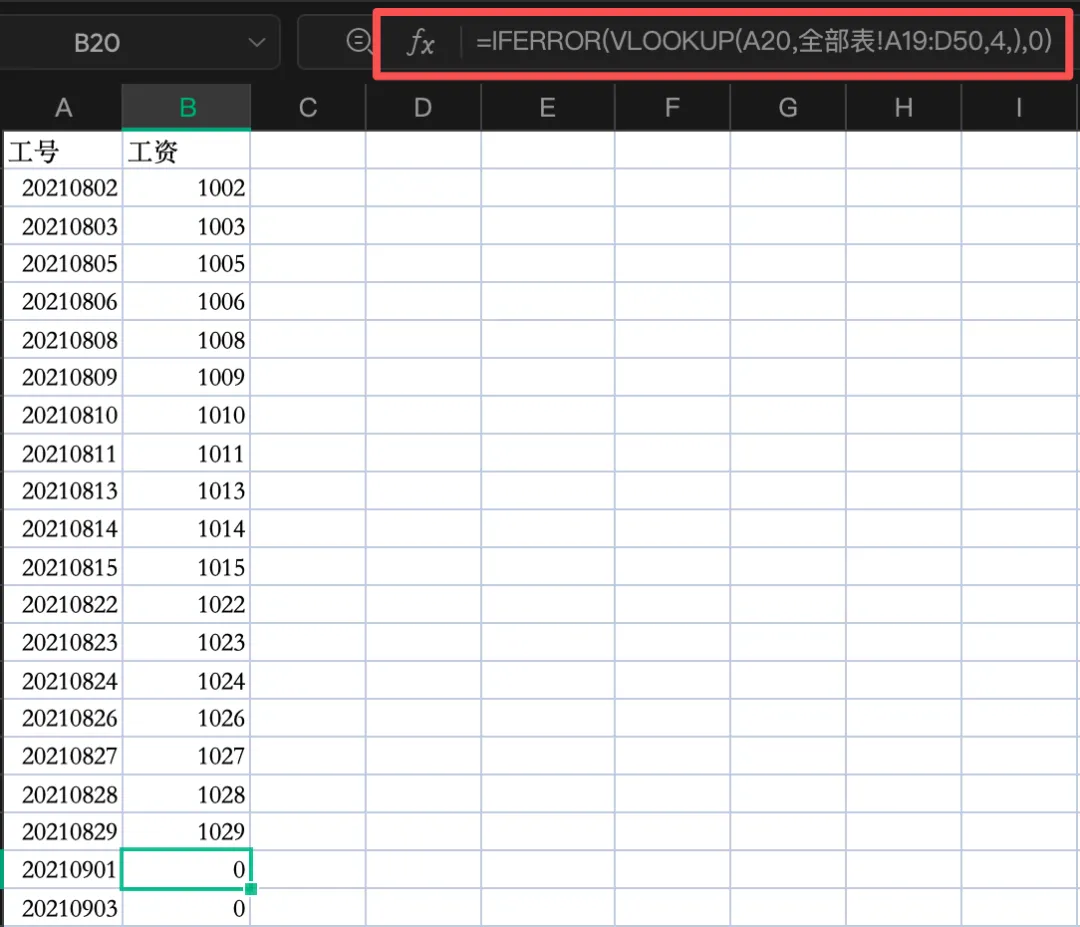Click the magnifier icon beside fx
Image resolution: width=1080 pixels, height=927 pixels.
tap(358, 41)
